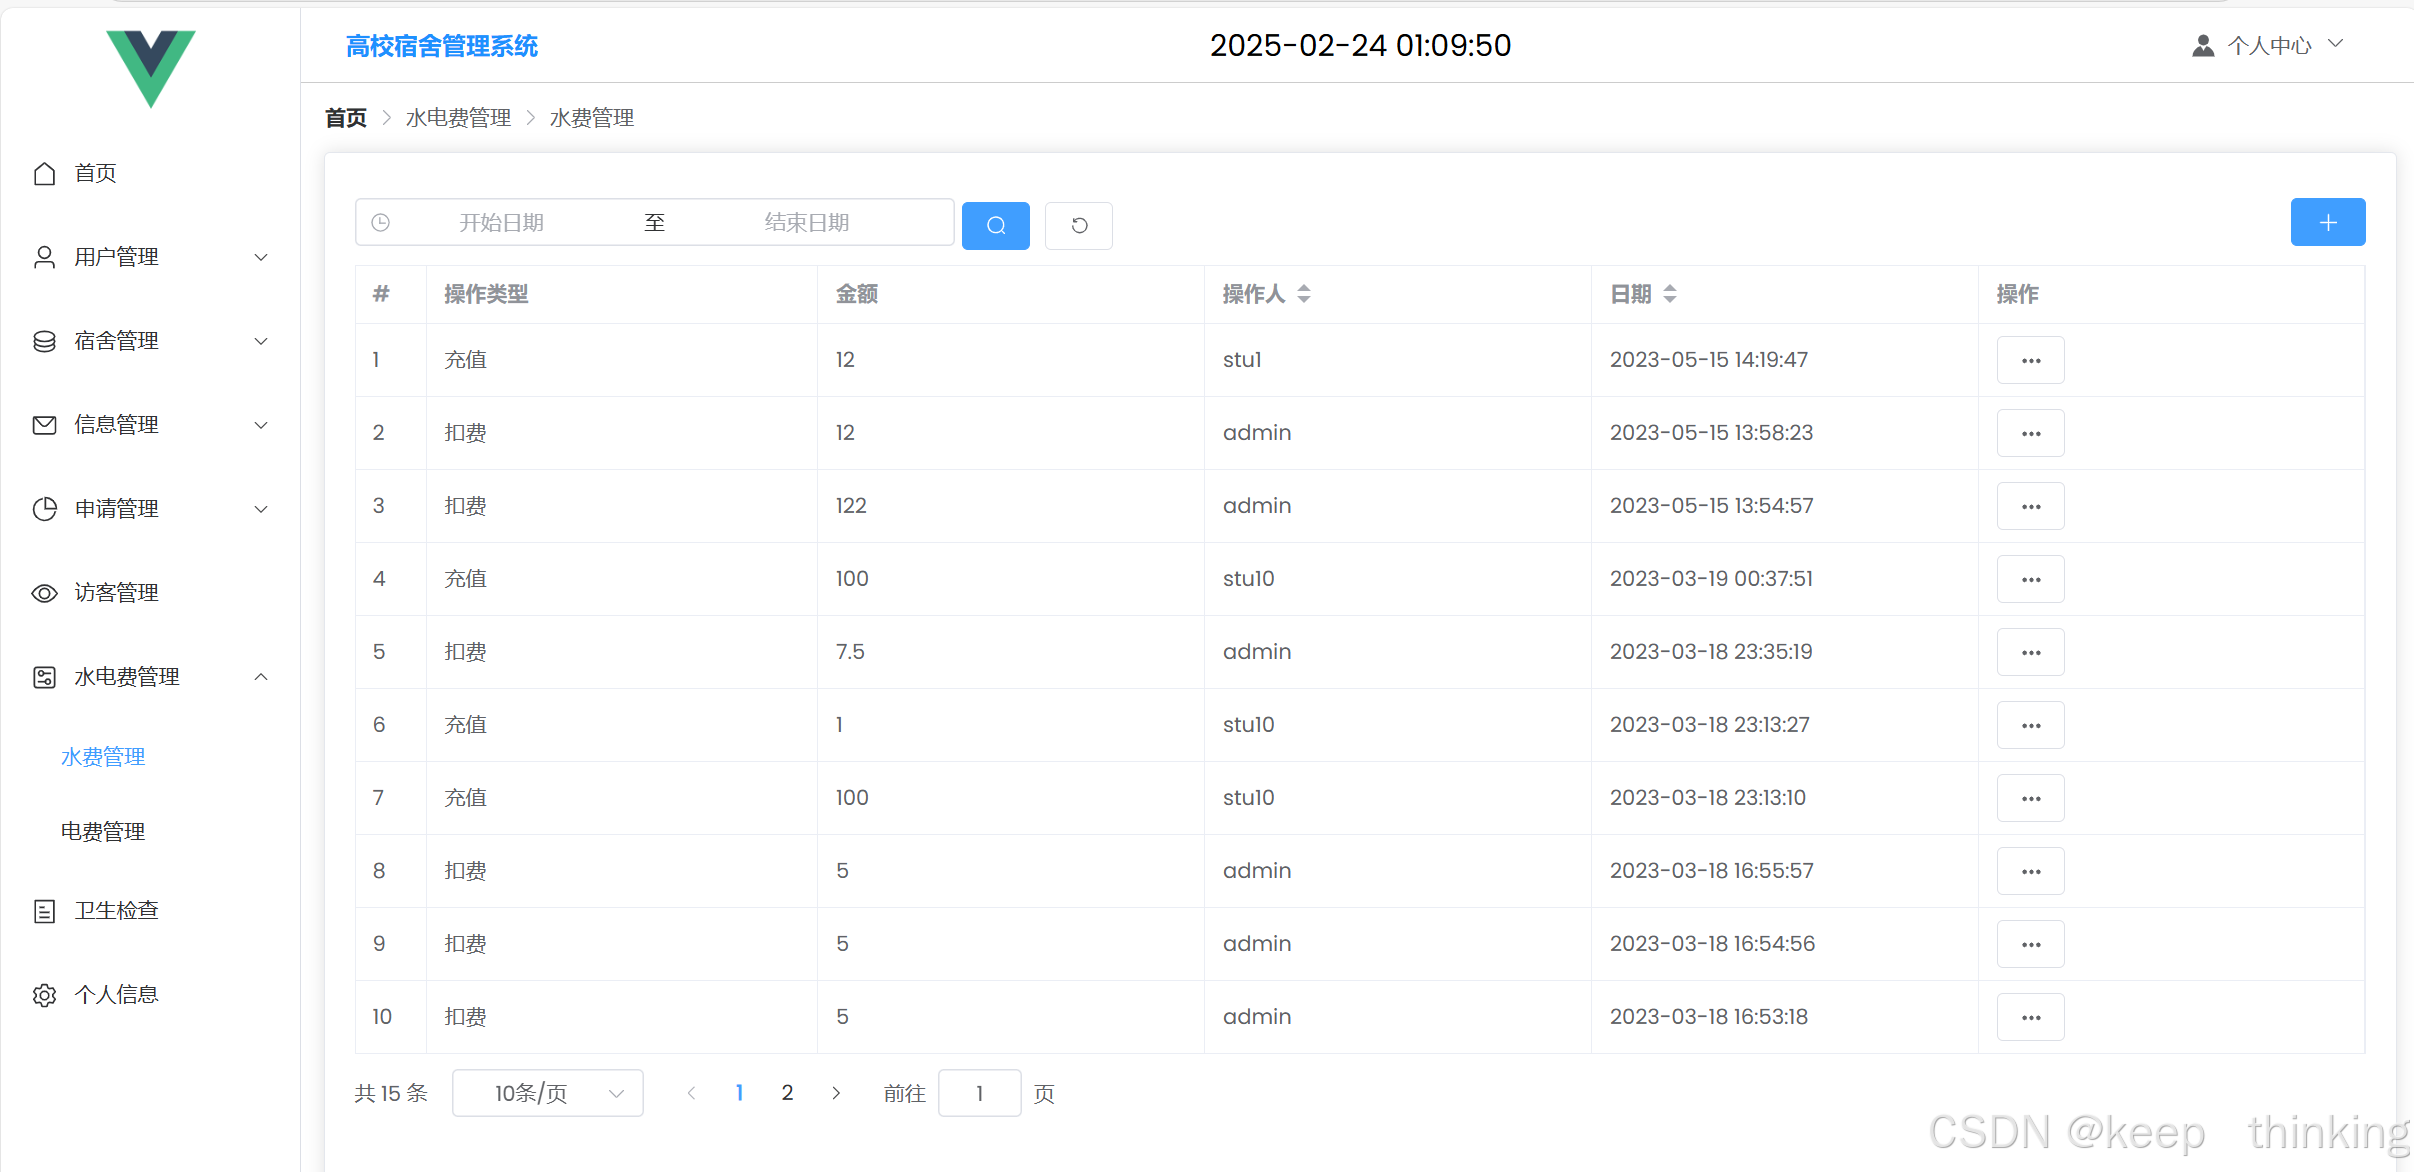2414x1172 pixels.
Task: Open the 10条/页 page size dropdown
Action: (x=547, y=1093)
